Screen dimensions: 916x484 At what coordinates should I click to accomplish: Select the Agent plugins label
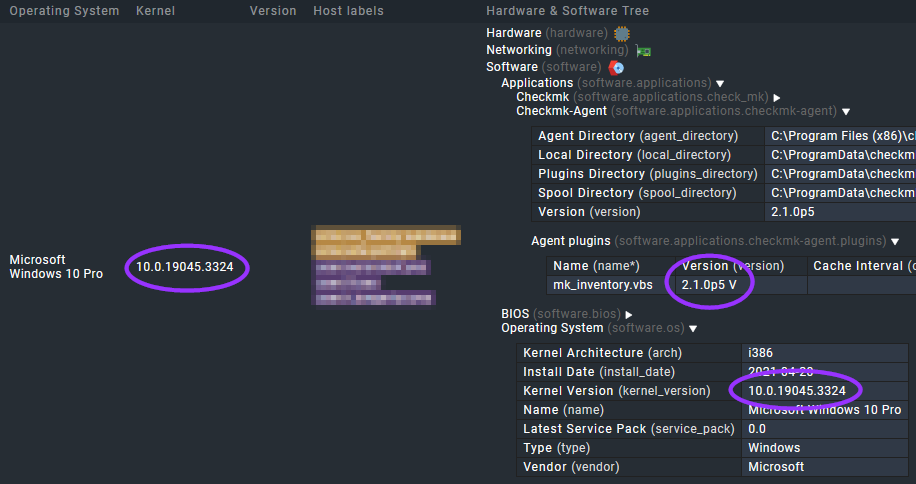tap(571, 241)
